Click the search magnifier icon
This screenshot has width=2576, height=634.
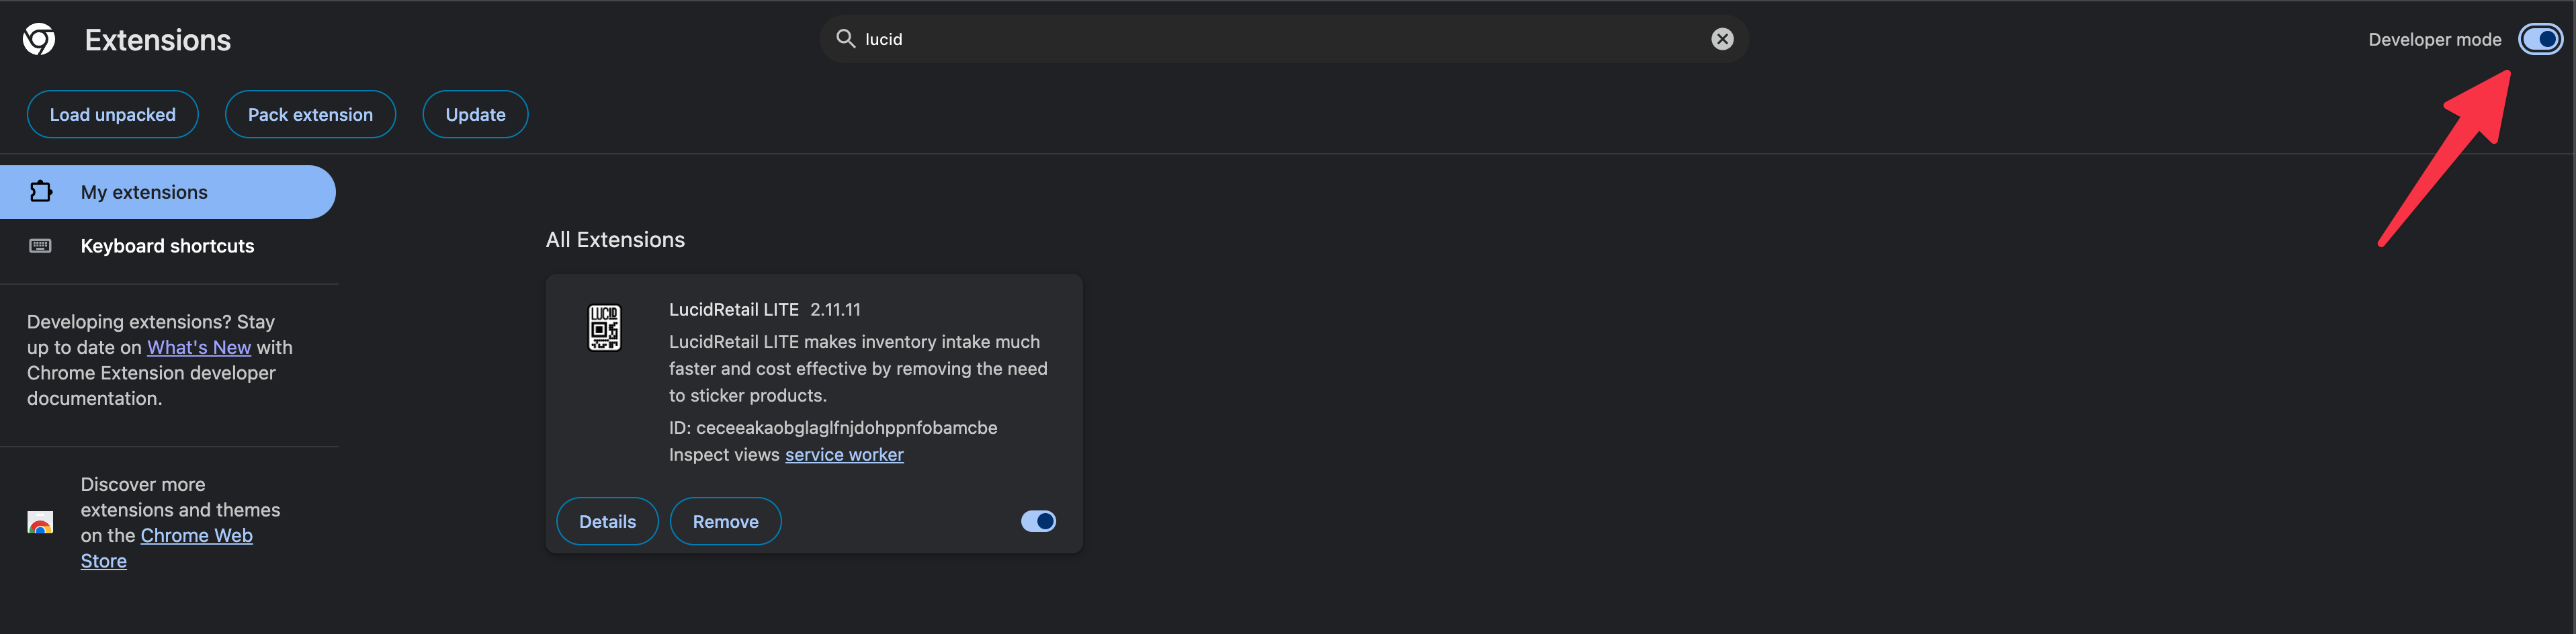pos(845,39)
